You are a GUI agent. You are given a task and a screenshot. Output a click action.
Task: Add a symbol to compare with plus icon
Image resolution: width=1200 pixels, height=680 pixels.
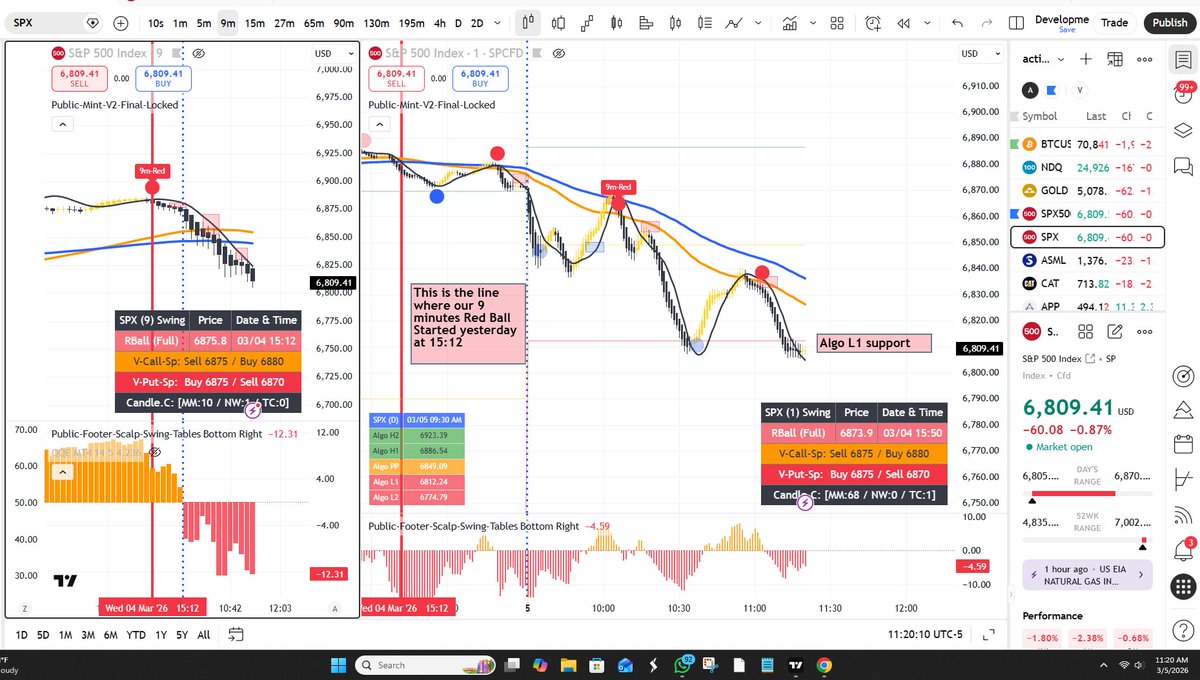point(121,22)
